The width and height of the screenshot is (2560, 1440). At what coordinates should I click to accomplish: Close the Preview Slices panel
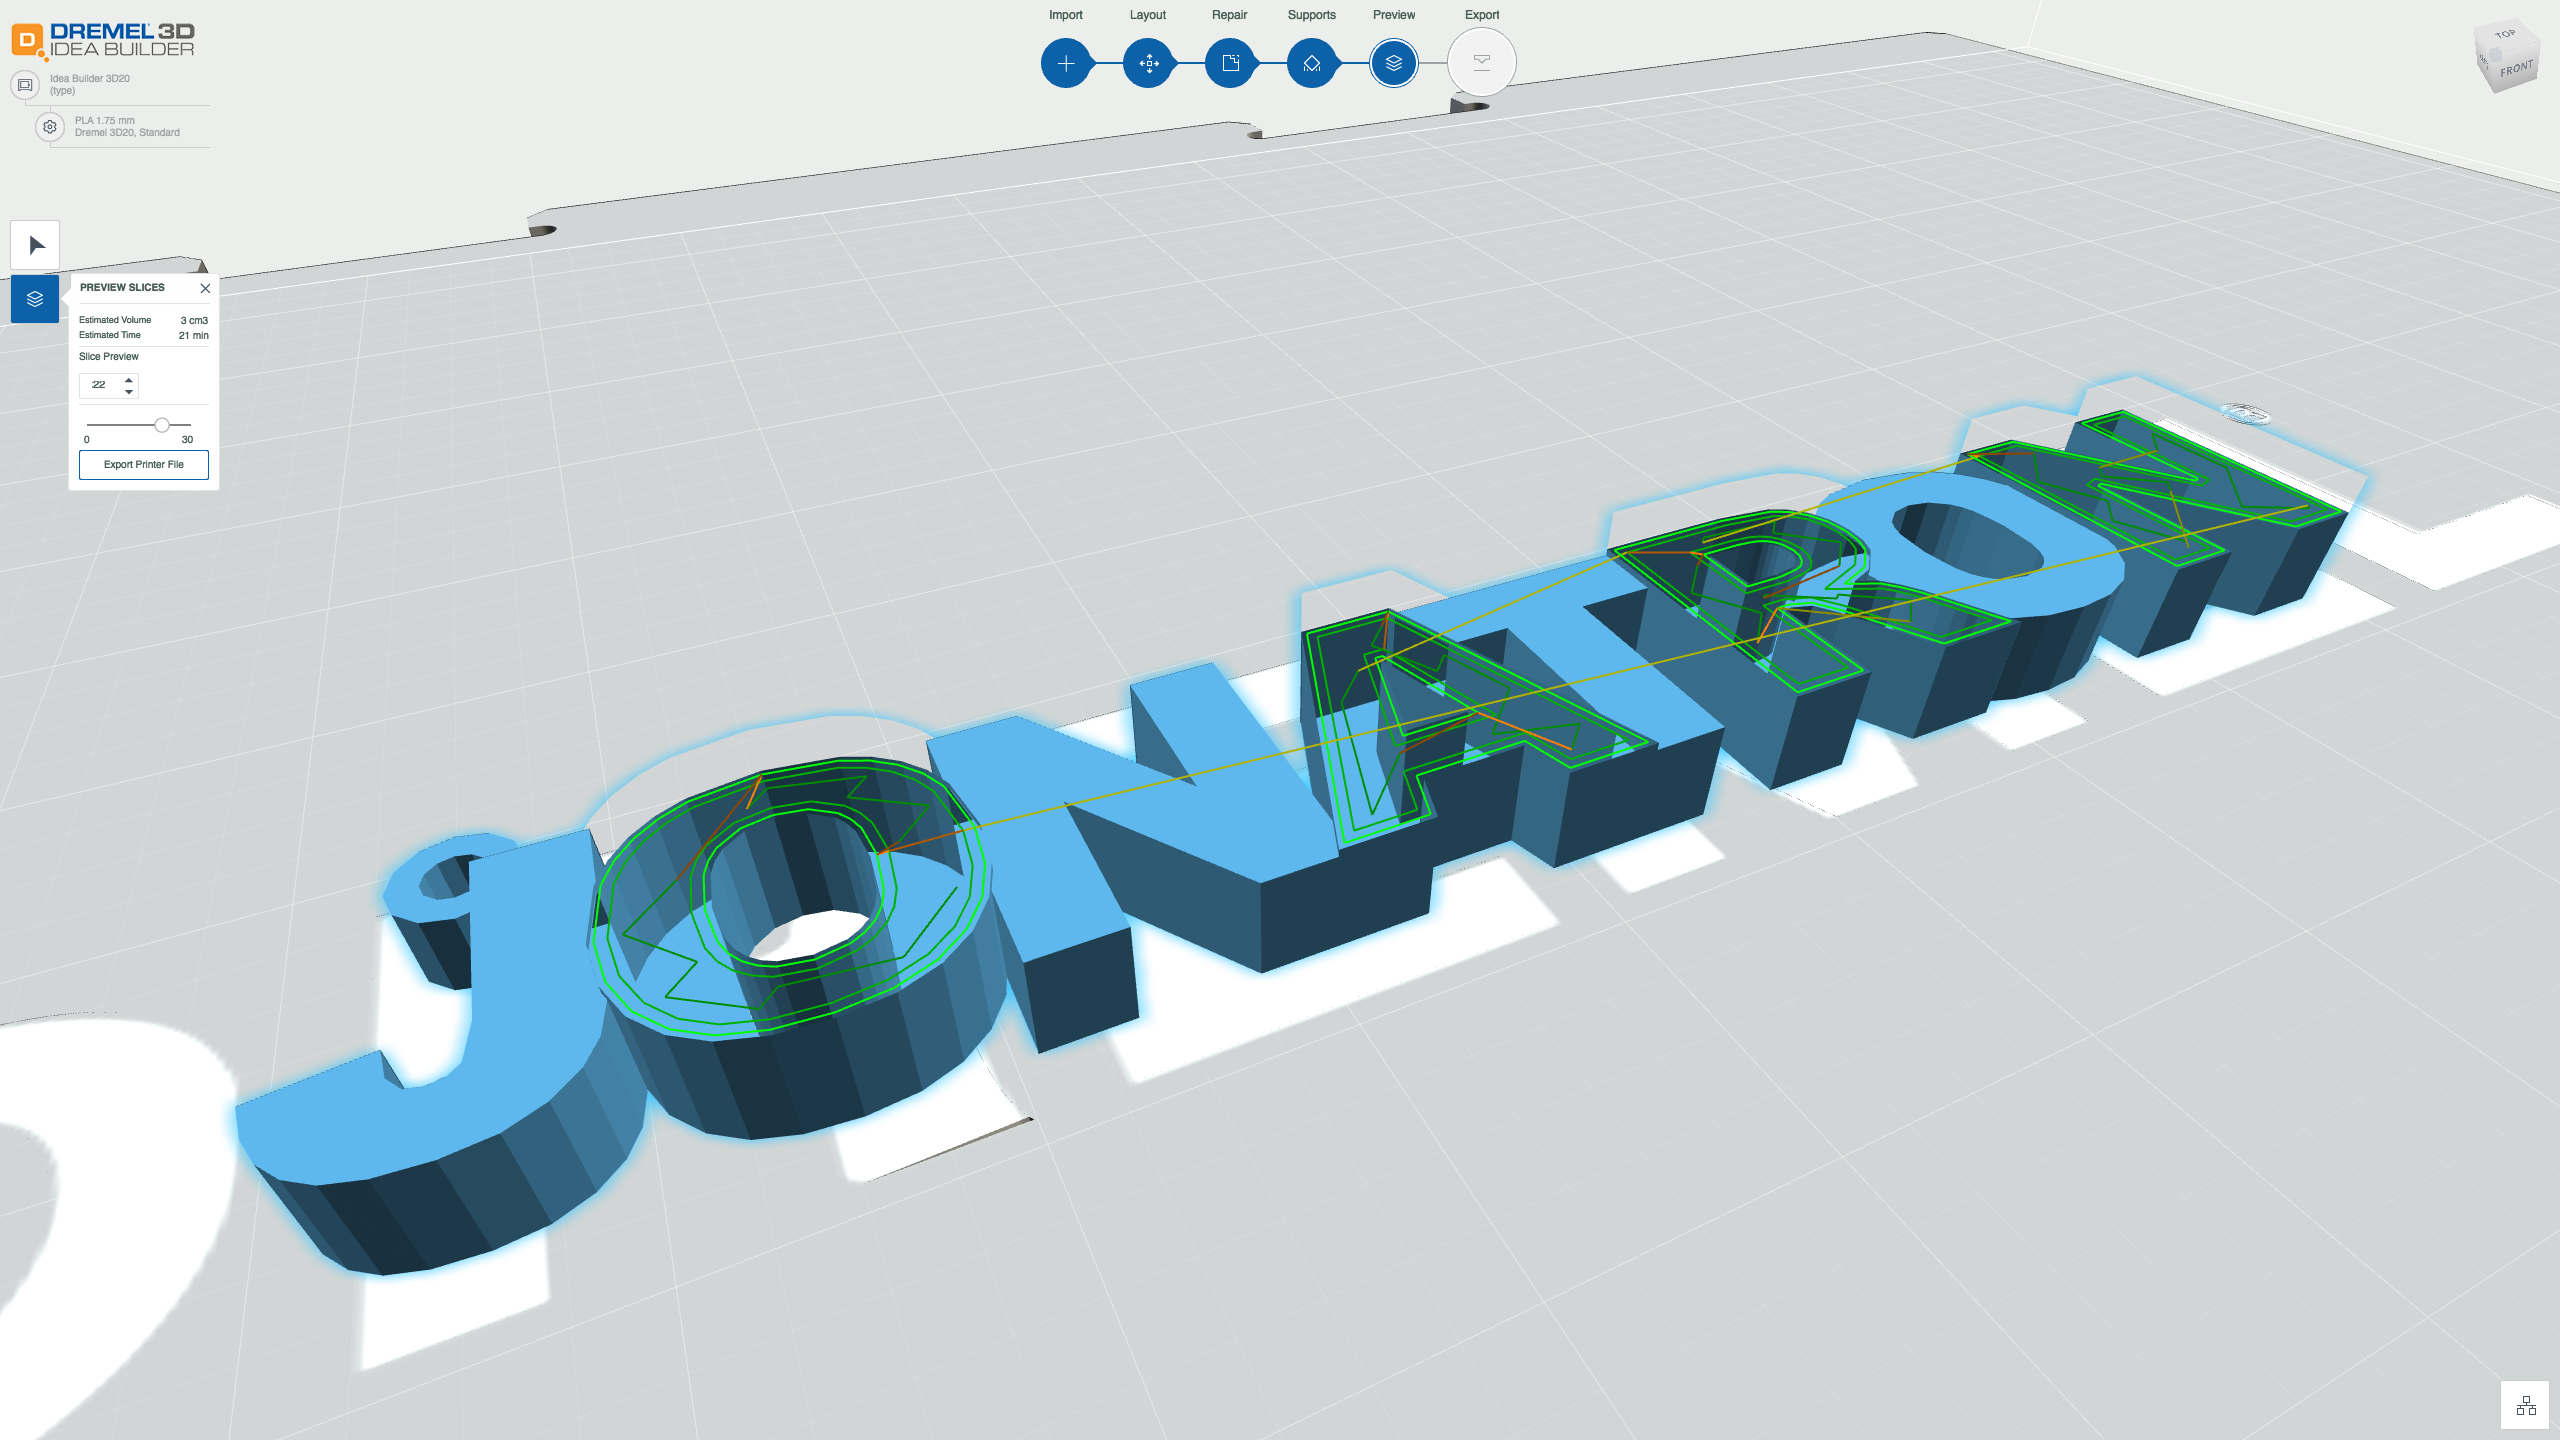click(205, 288)
